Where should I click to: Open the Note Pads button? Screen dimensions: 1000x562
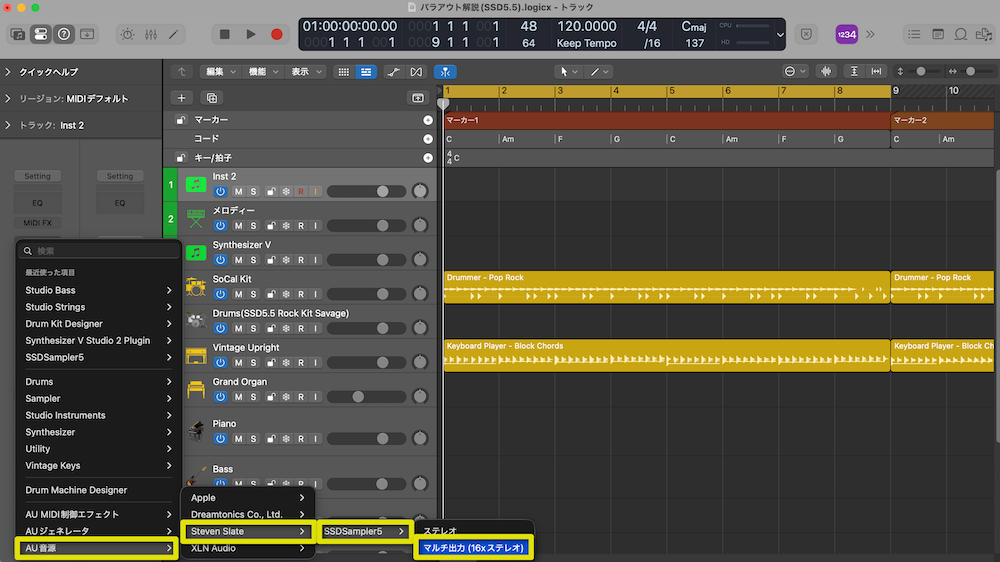tap(938, 34)
